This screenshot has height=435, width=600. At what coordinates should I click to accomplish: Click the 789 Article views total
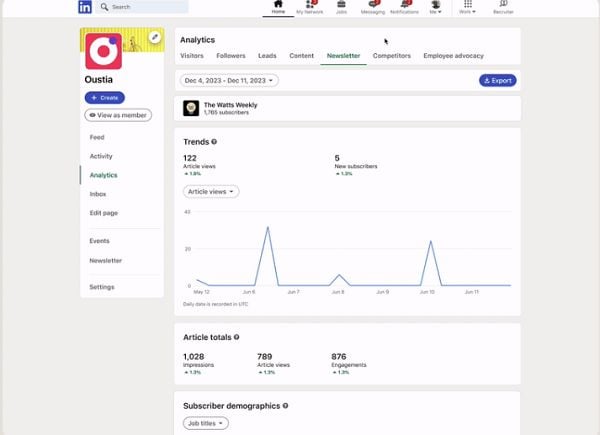tap(265, 357)
